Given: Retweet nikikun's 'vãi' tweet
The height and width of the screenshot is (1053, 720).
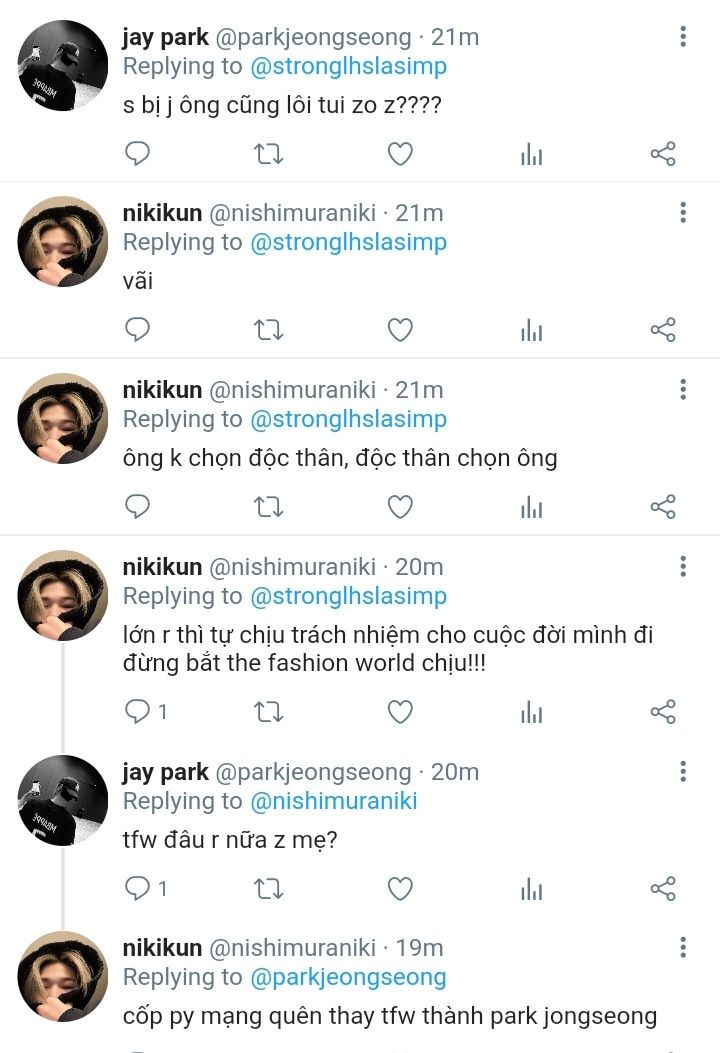Looking at the screenshot, I should [268, 330].
